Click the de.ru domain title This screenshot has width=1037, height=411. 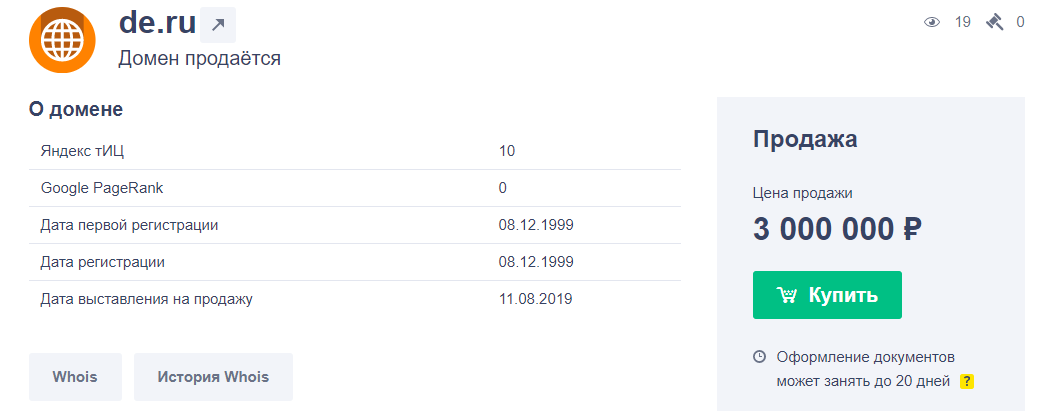tap(157, 24)
